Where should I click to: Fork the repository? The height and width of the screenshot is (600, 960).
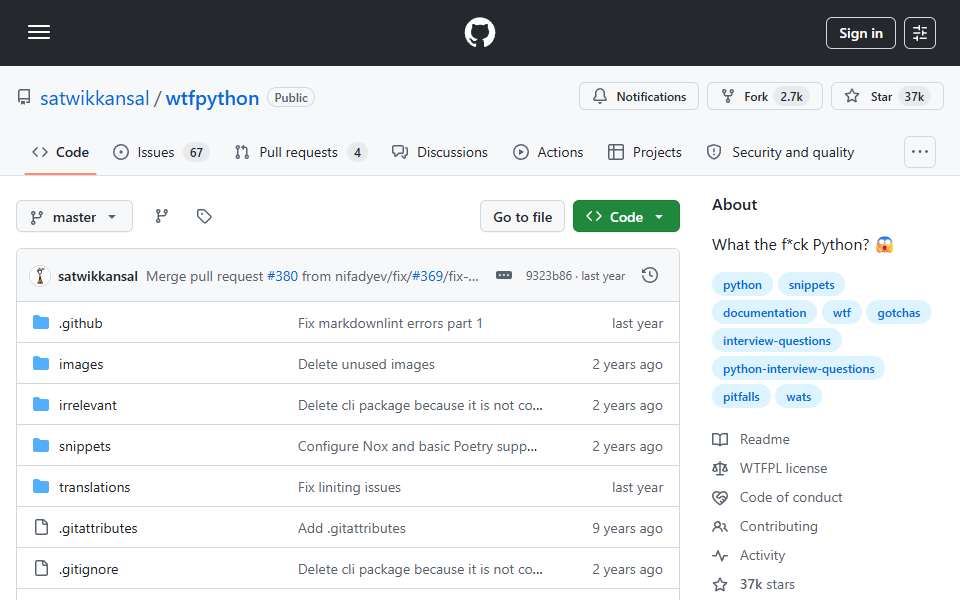(765, 97)
